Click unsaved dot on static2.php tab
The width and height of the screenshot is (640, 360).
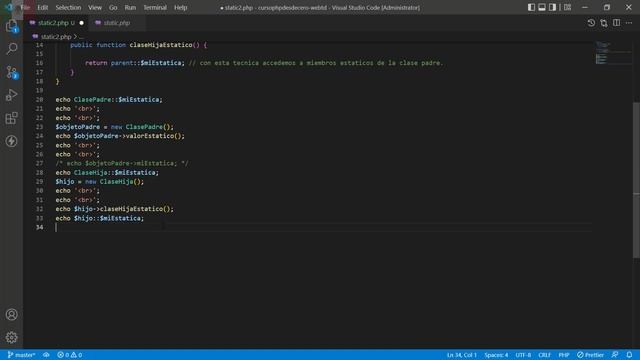(82, 23)
